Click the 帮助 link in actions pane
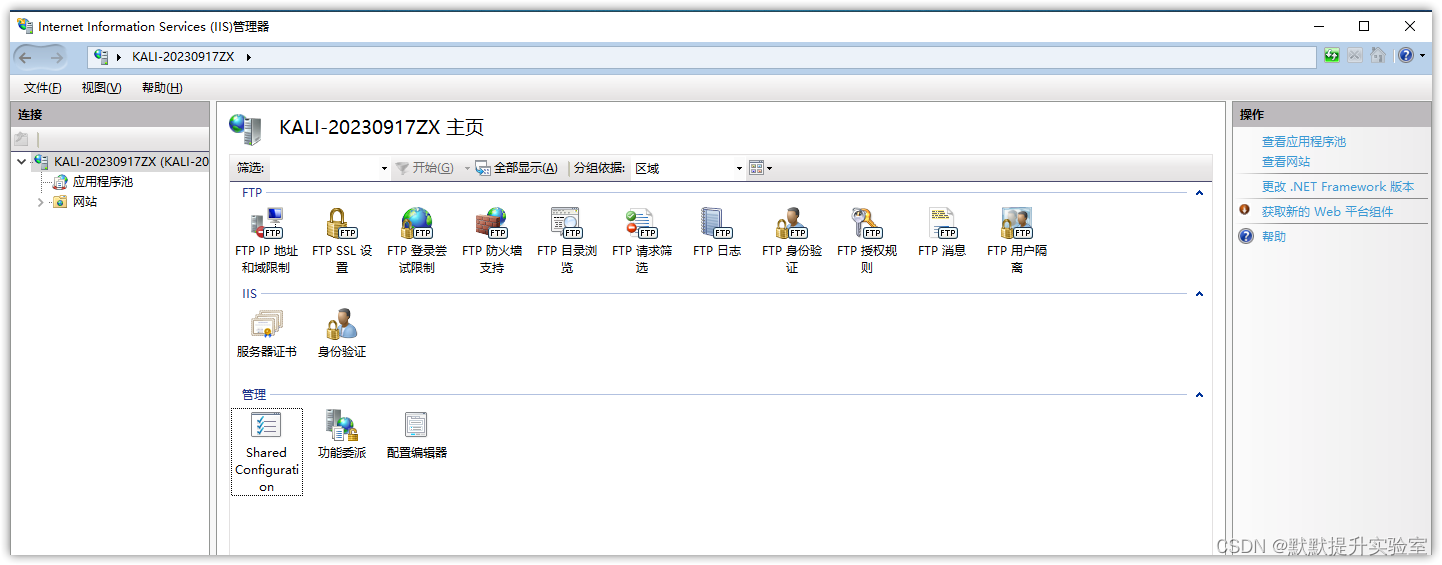The width and height of the screenshot is (1442, 565). tap(1274, 237)
